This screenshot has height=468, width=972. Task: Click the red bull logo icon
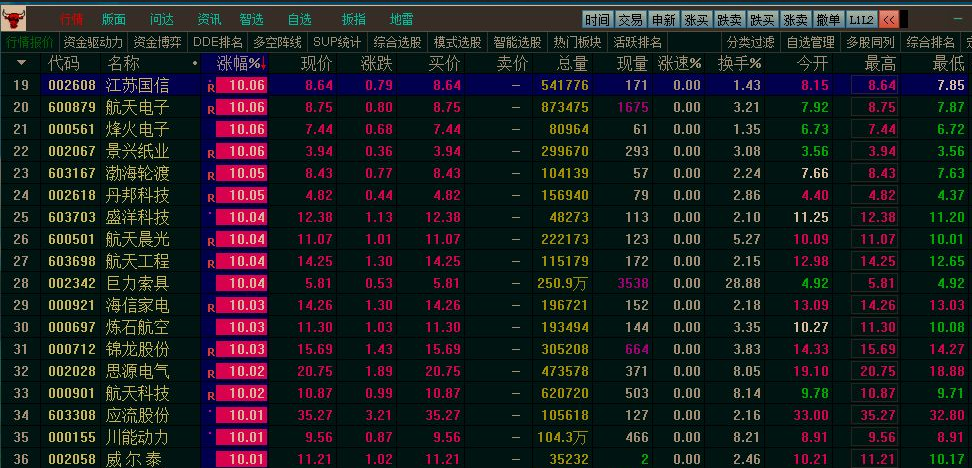tap(14, 20)
